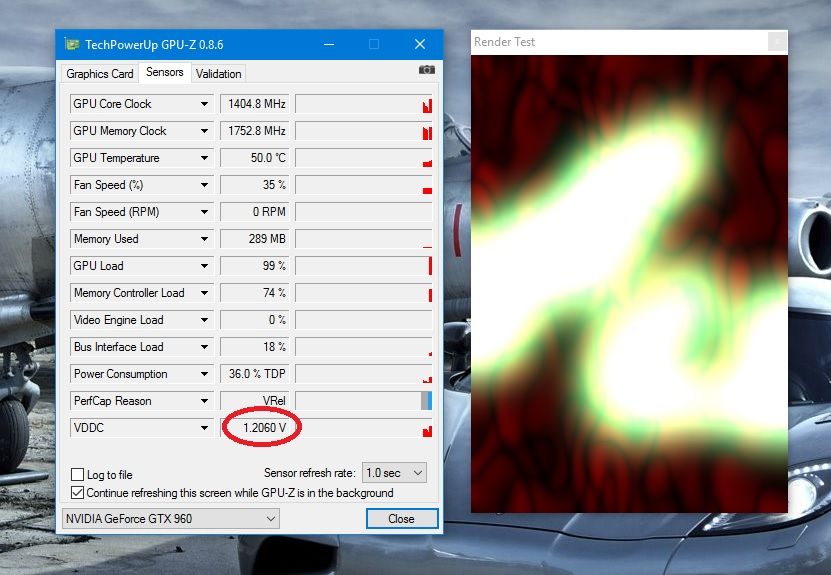831x575 pixels.
Task: Open the GPU Core Clock sensor dropdown
Action: point(205,104)
